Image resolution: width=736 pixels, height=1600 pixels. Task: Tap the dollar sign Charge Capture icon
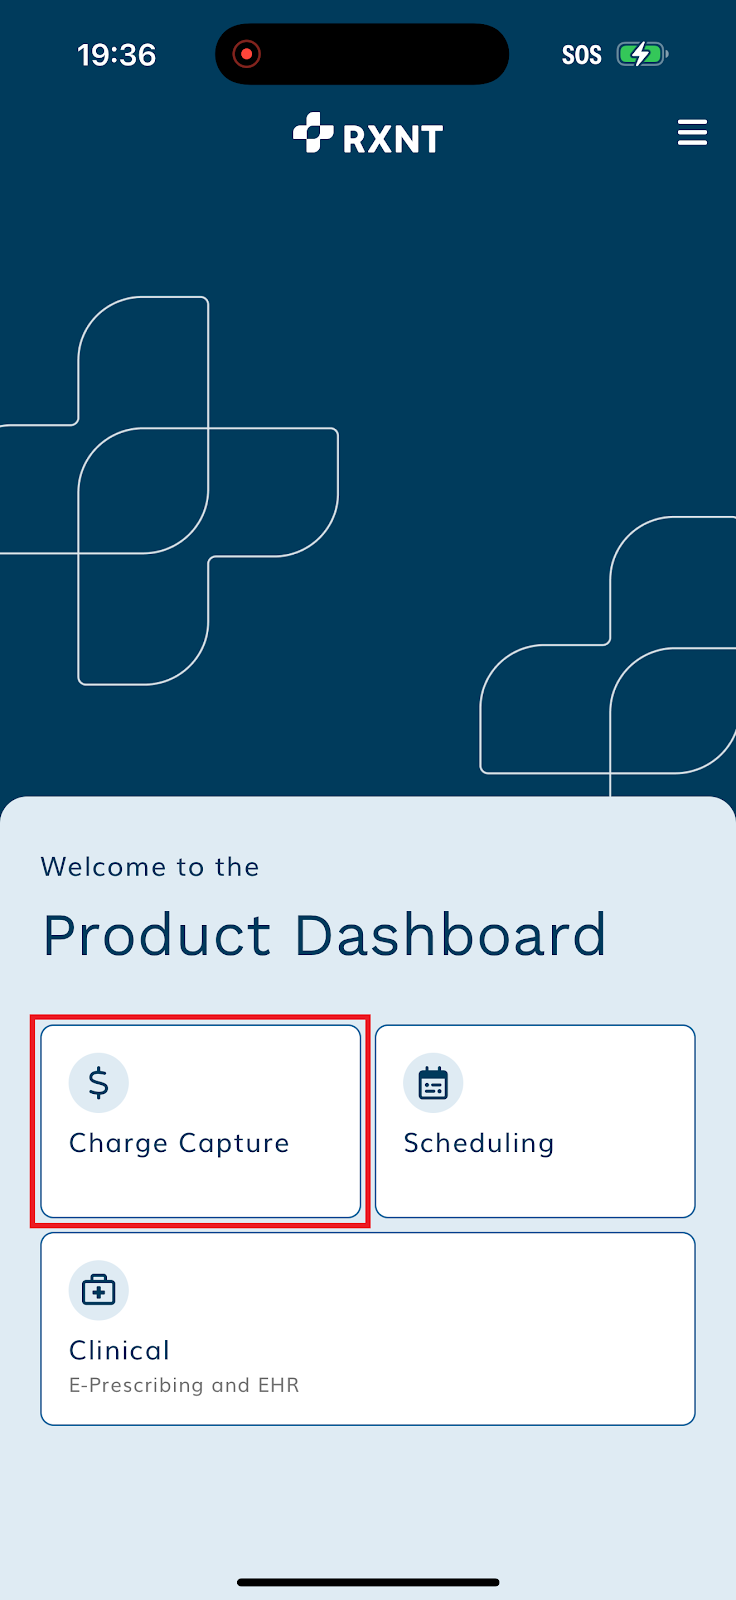coord(98,1083)
